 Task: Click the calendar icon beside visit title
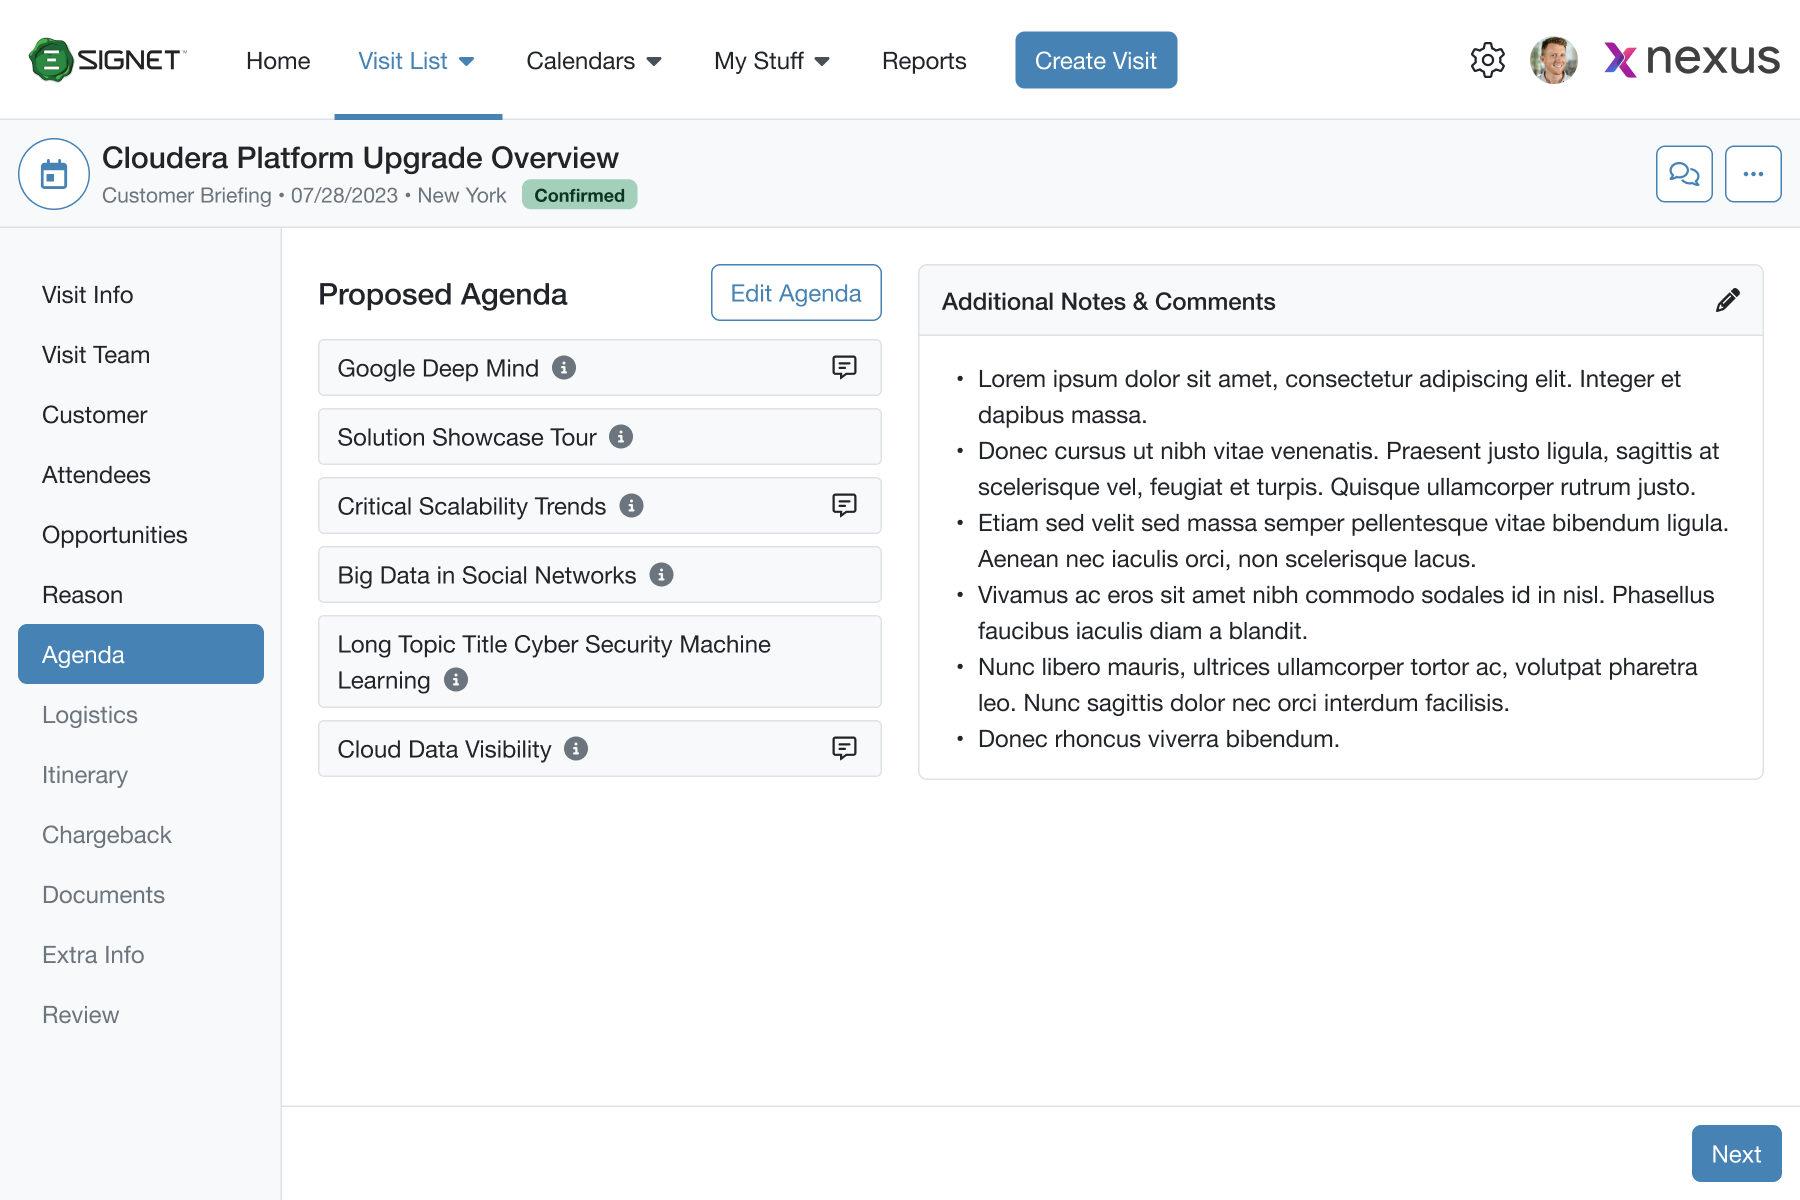(x=54, y=174)
